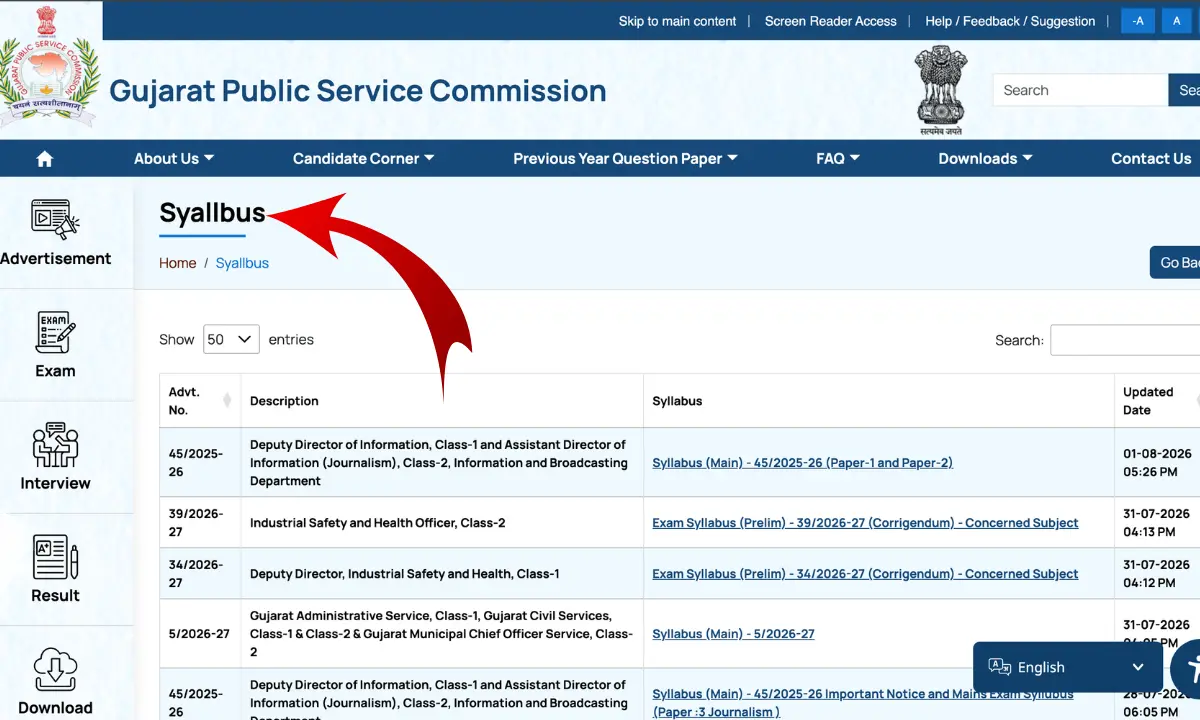
Task: Select the '39/2026-27' advt number cell
Action: pos(199,523)
